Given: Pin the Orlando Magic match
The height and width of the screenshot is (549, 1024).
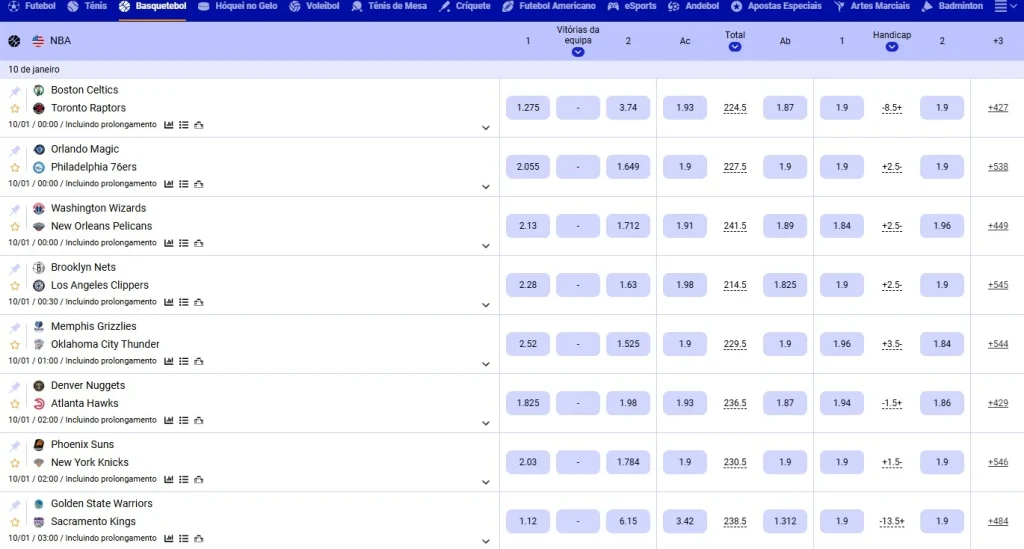Looking at the screenshot, I should pyautogui.click(x=14, y=151).
